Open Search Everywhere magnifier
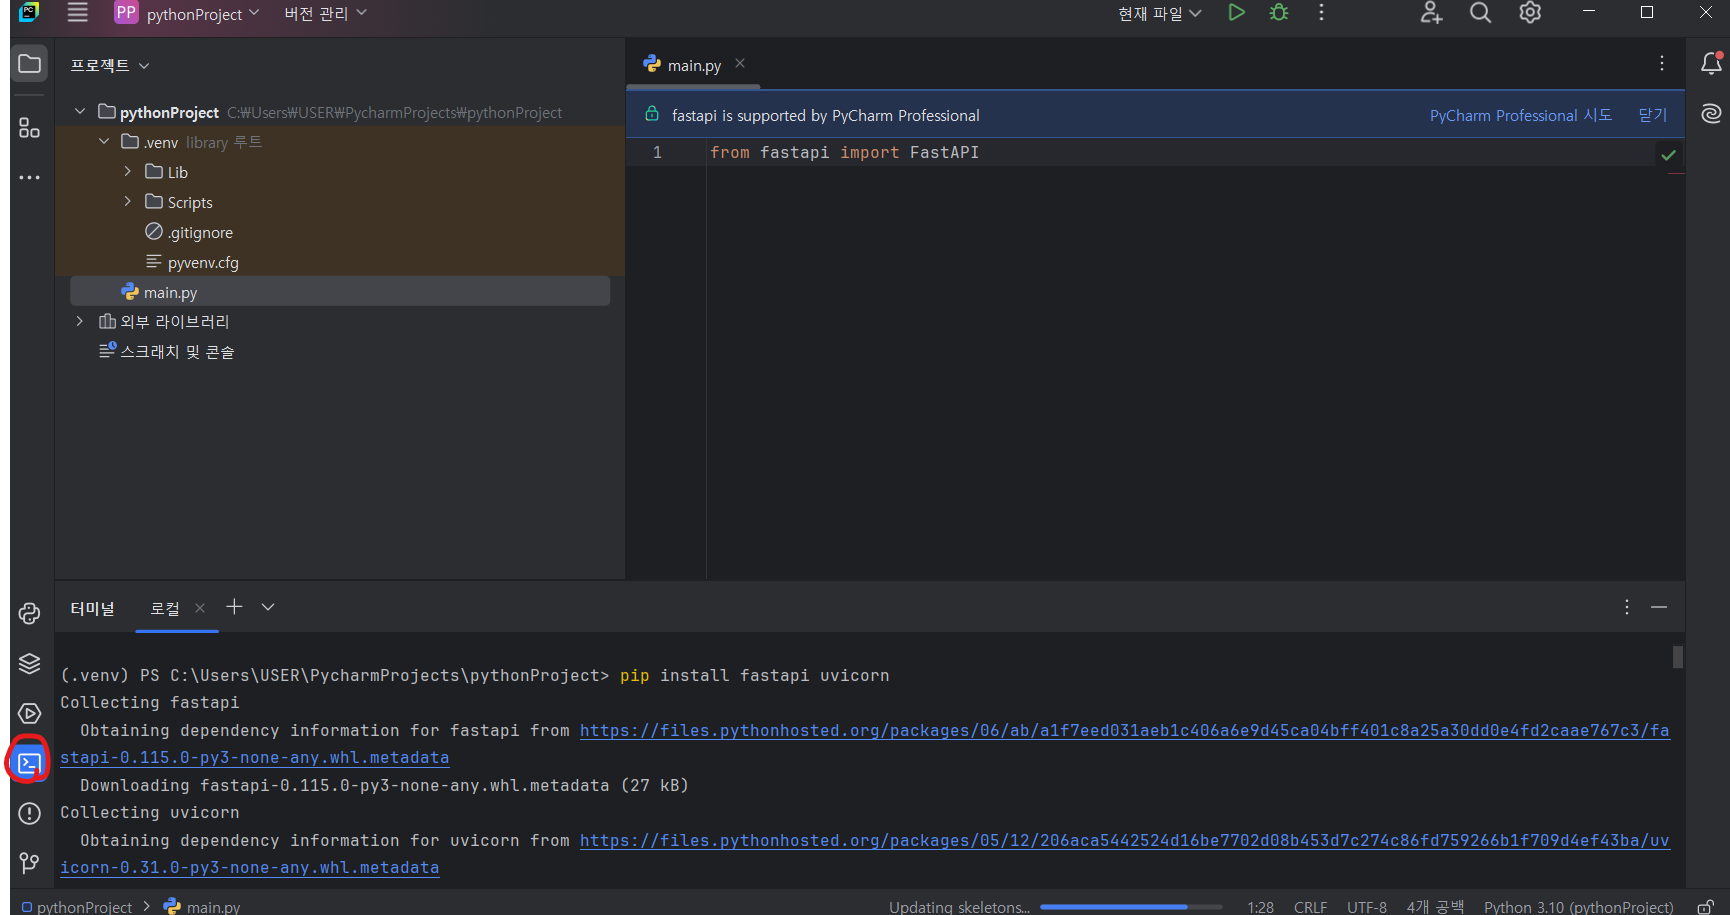This screenshot has width=1730, height=915. (1480, 13)
